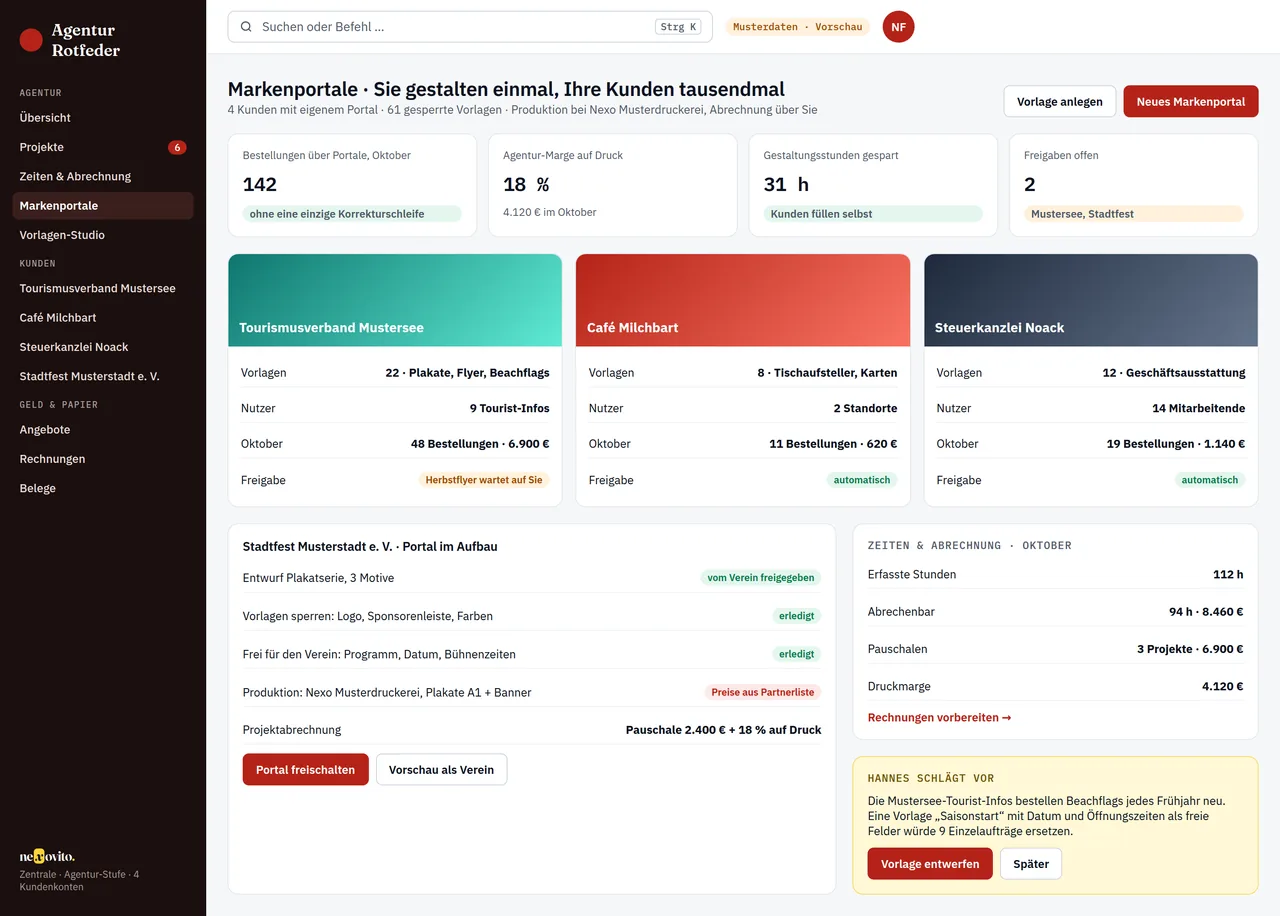Image resolution: width=1280 pixels, height=916 pixels.
Task: Select Markenportale in the sidebar
Action: 103,206
